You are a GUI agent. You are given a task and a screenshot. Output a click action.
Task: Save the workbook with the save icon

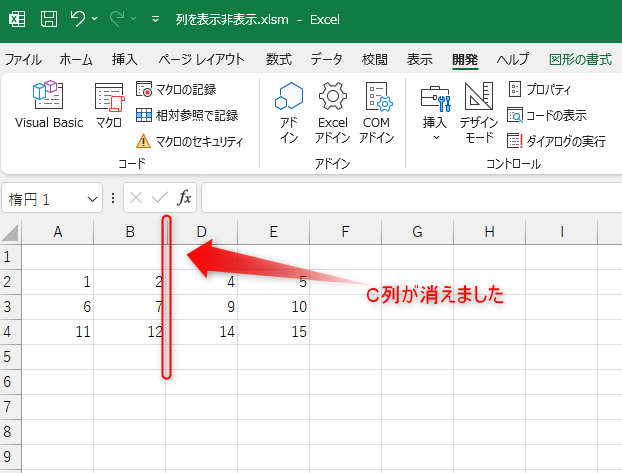click(x=49, y=19)
